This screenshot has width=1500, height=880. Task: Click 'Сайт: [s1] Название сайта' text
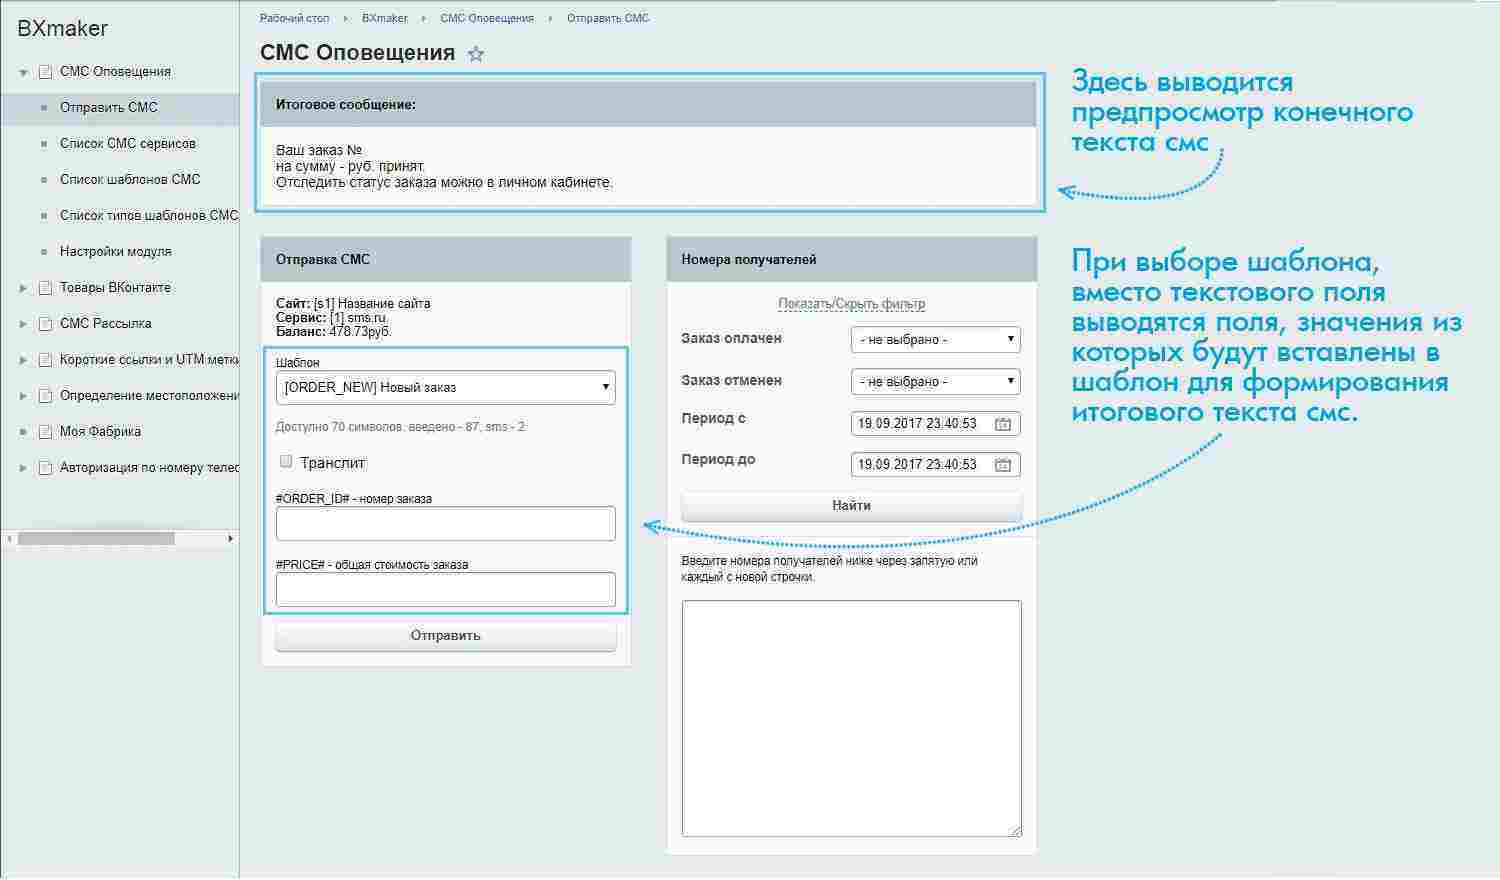[x=353, y=304]
